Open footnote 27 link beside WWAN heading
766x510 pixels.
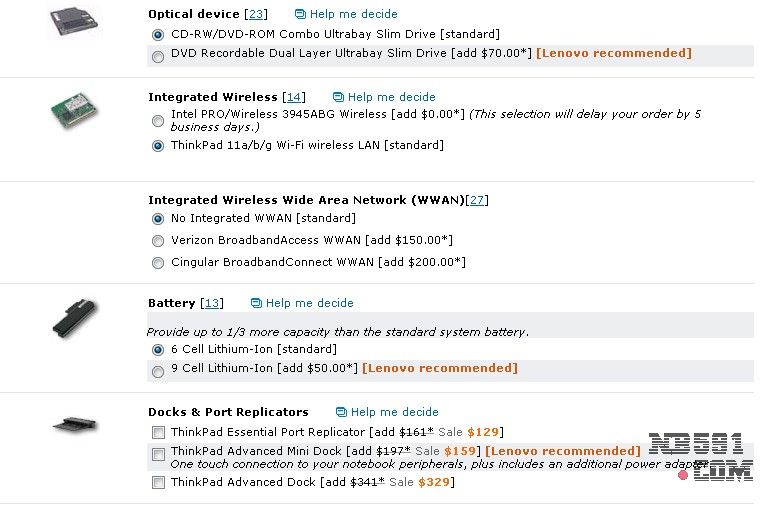coord(477,200)
